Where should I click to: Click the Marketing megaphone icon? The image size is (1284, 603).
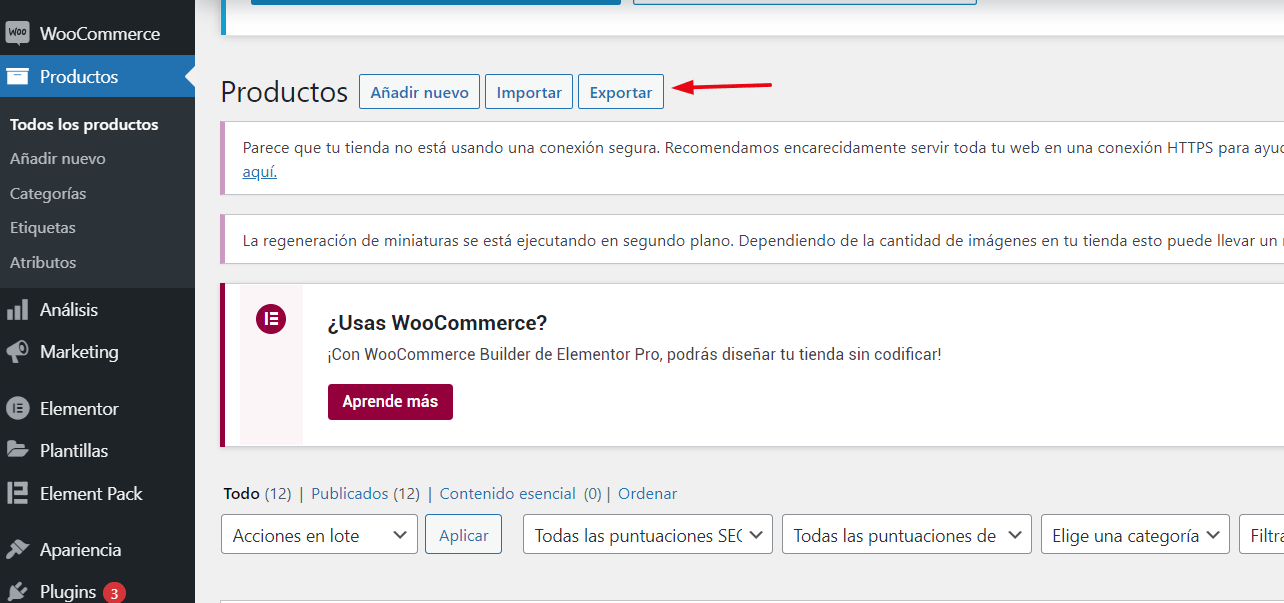(17, 352)
